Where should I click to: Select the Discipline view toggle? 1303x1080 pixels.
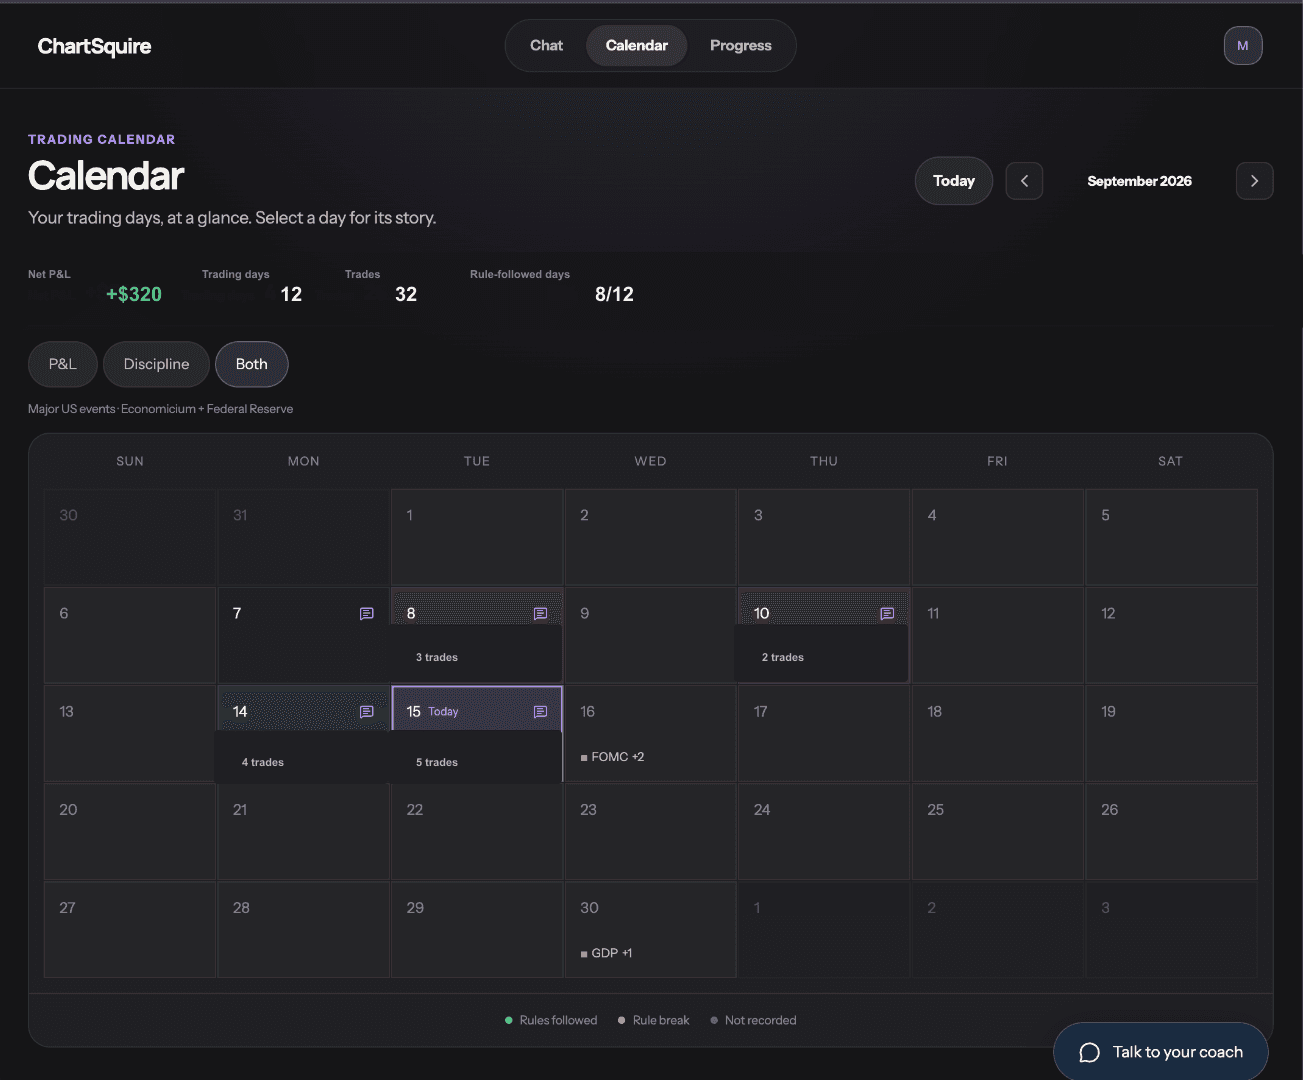click(156, 364)
